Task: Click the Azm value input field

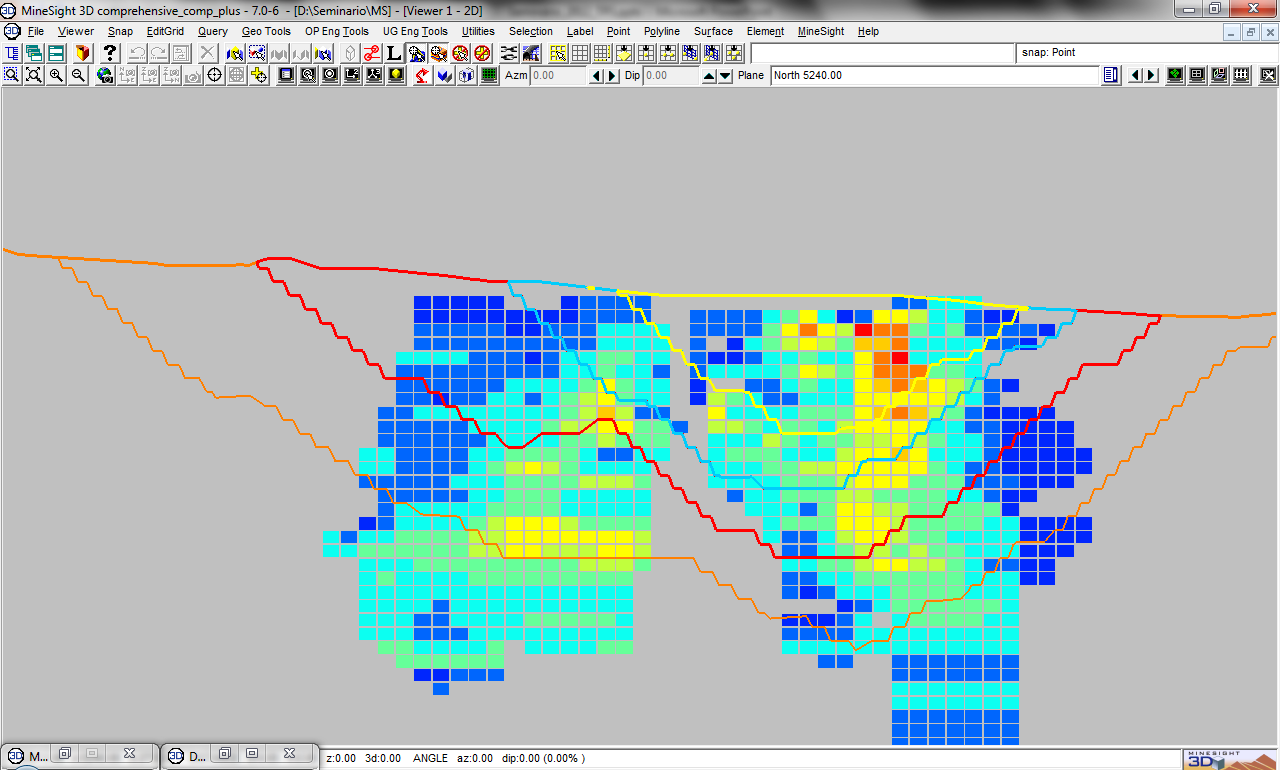Action: [558, 75]
